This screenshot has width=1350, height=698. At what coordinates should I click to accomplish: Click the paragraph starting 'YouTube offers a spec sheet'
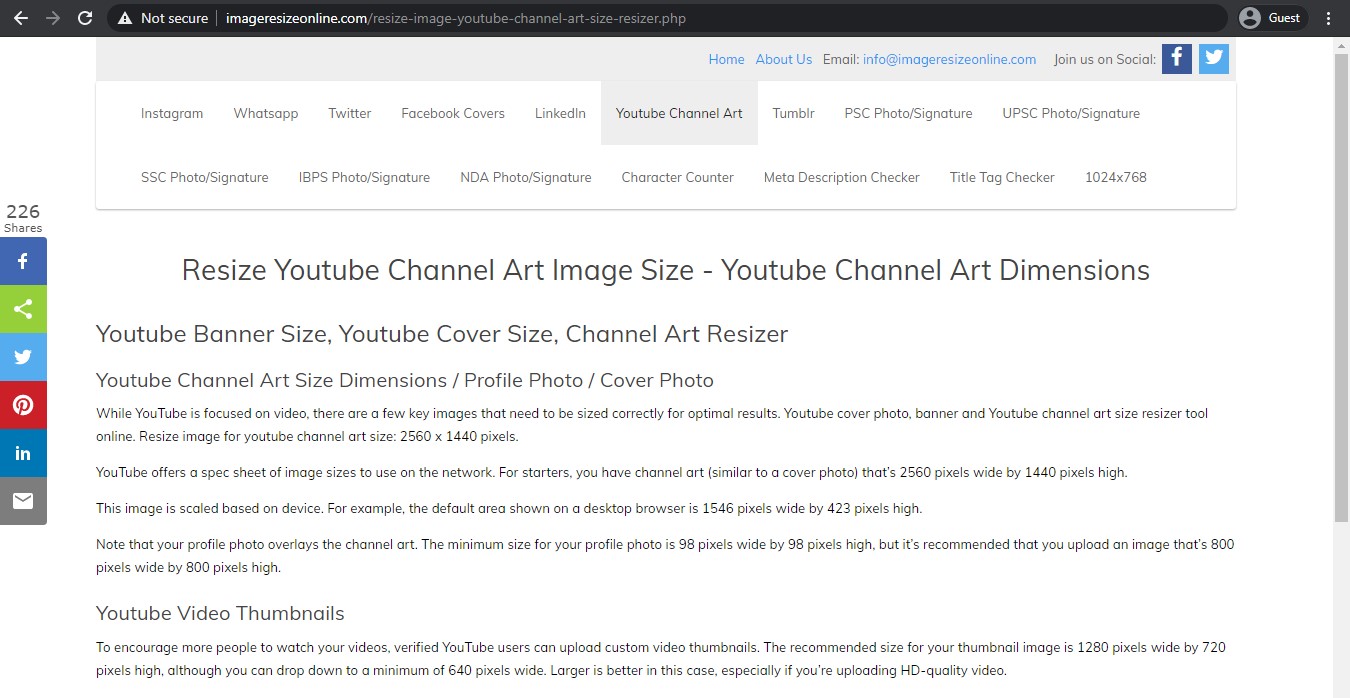coord(611,472)
